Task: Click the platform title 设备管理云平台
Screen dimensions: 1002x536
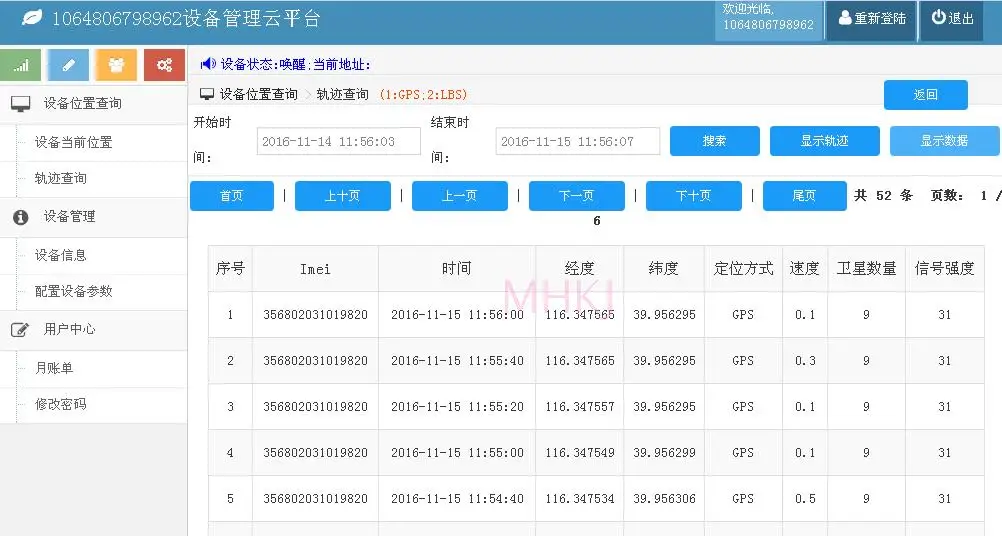Action: [x=252, y=18]
